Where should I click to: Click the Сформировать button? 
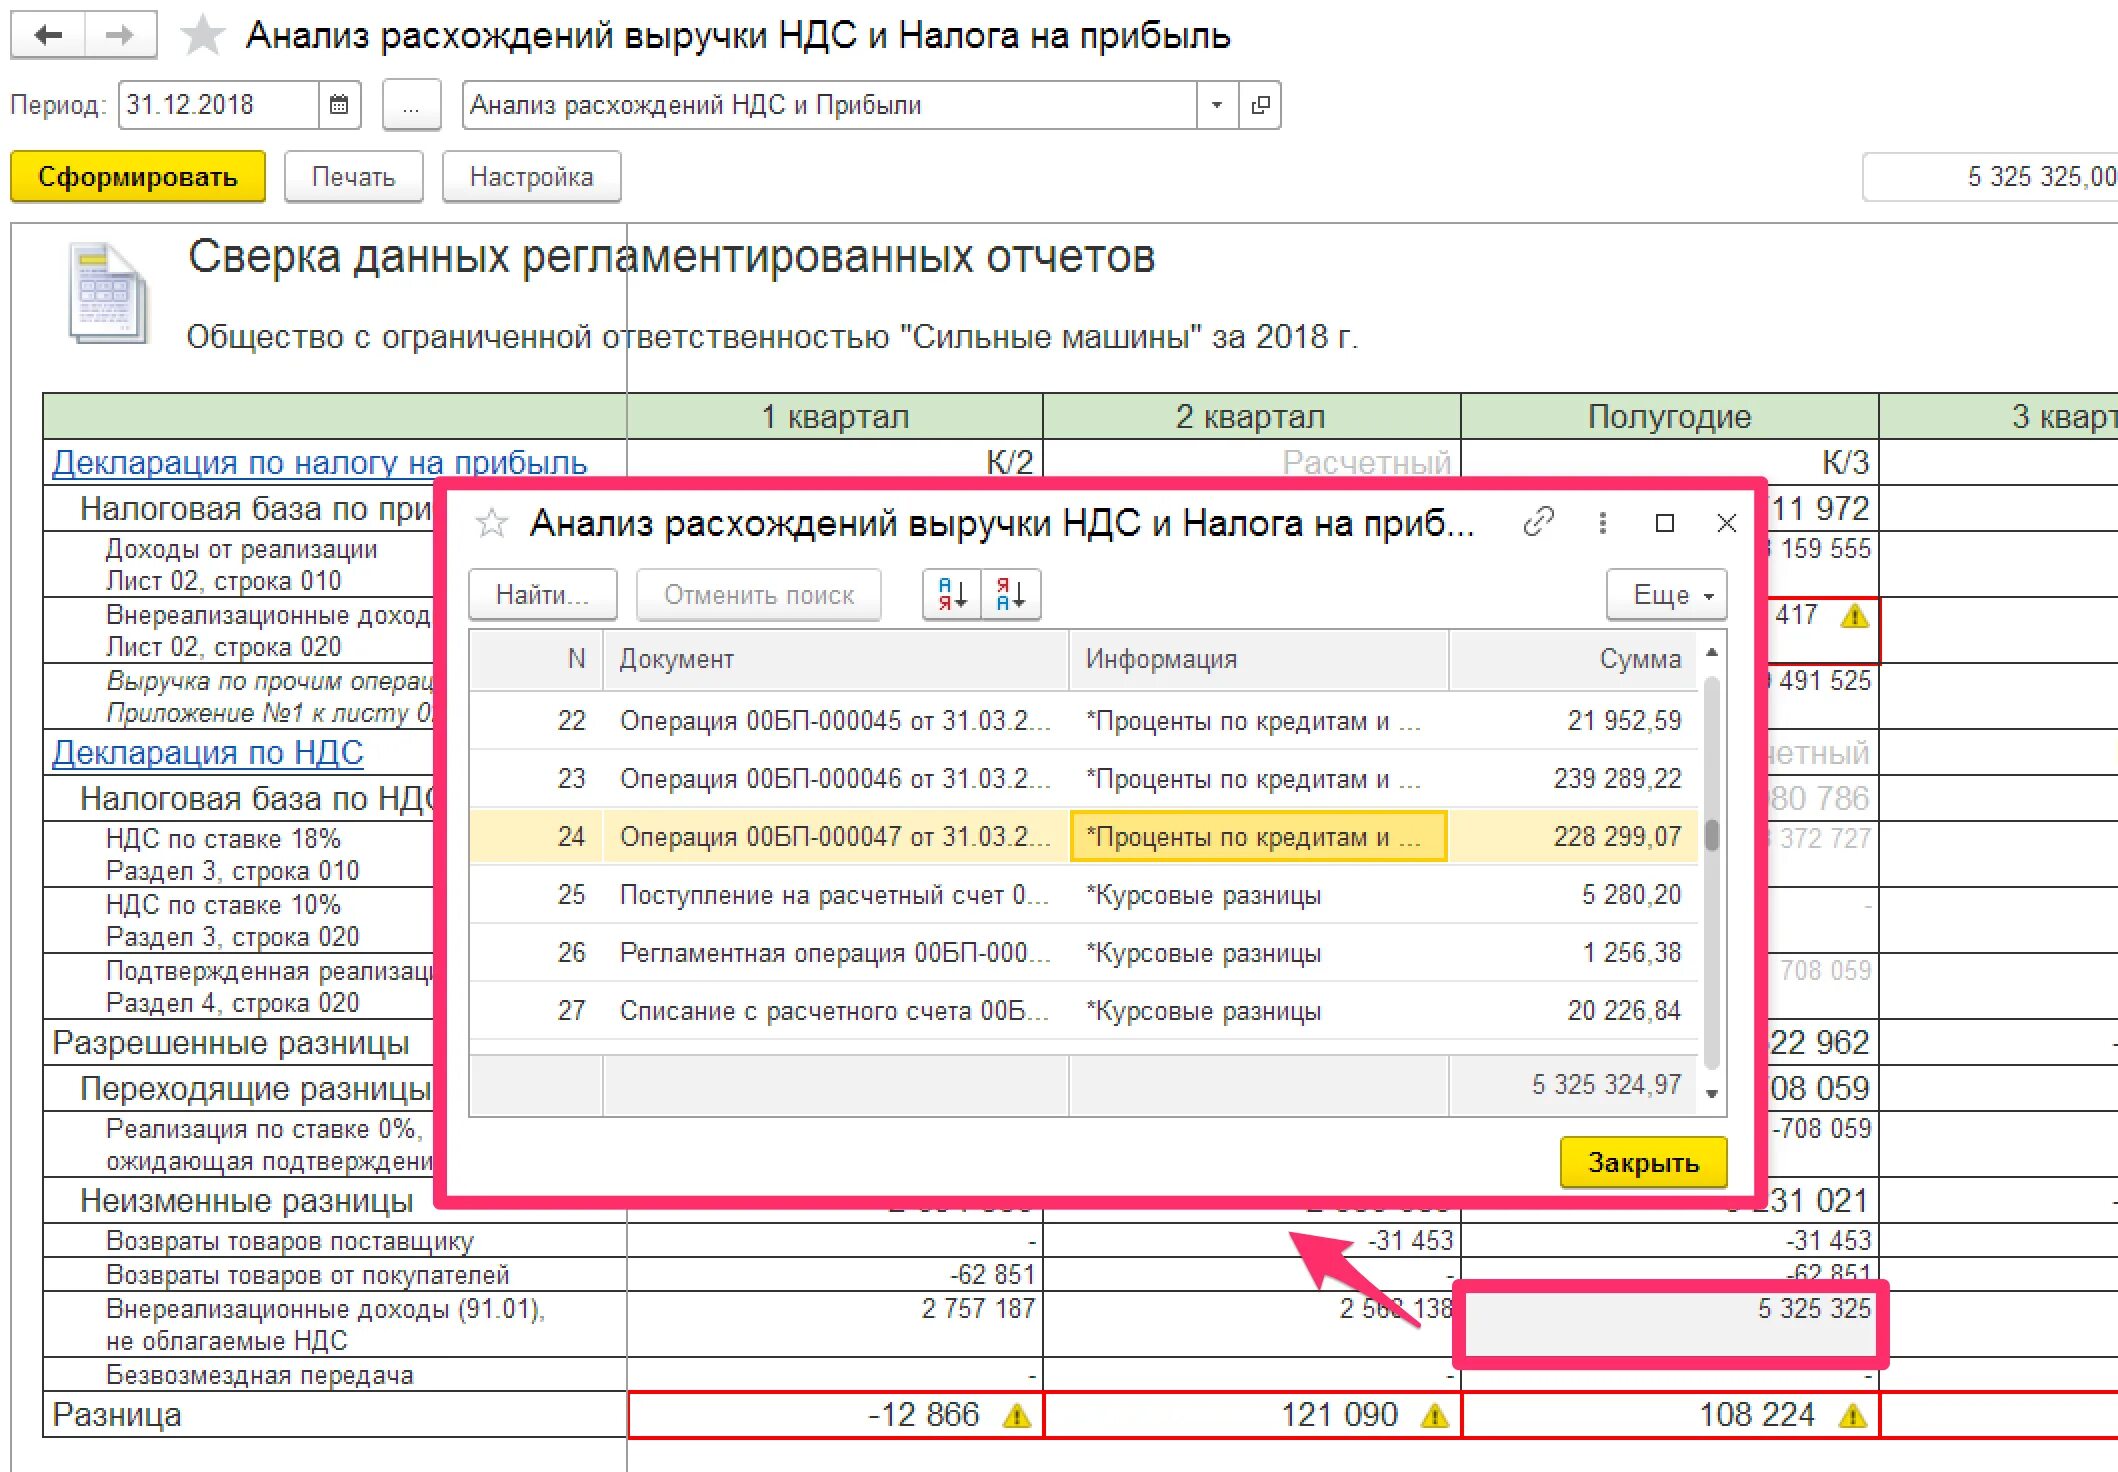138,177
